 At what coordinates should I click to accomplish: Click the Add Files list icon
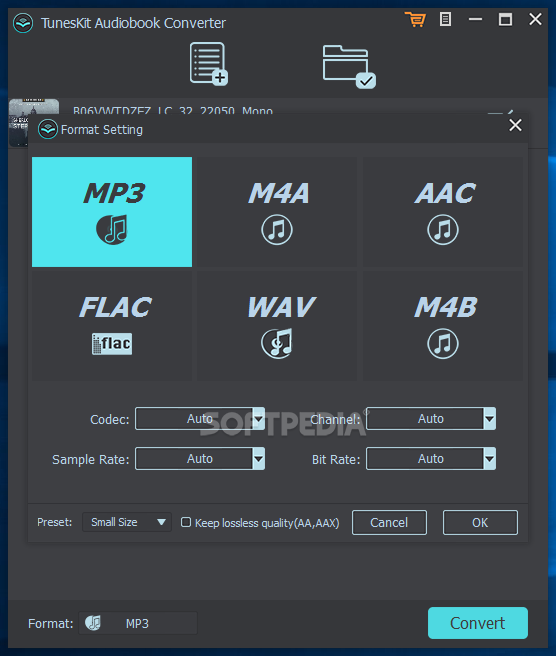pyautogui.click(x=208, y=64)
